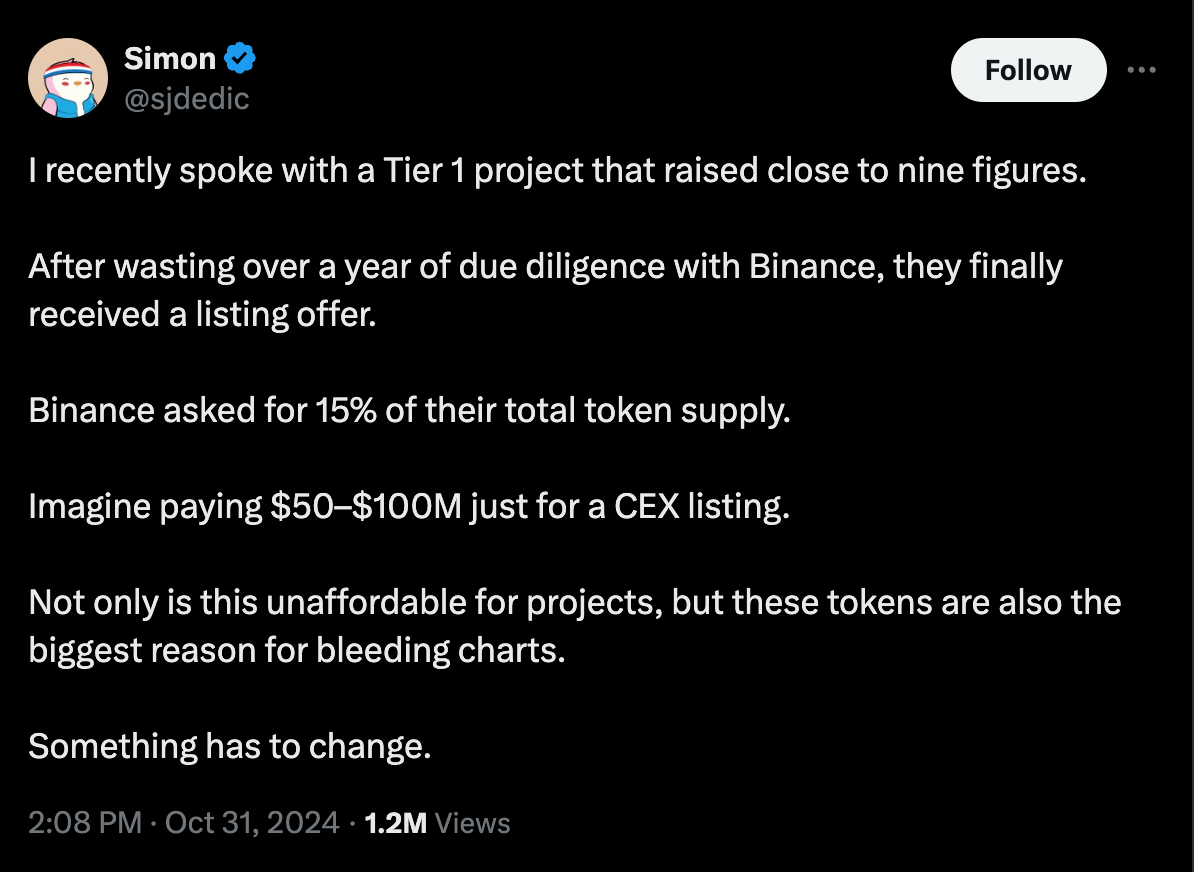Image resolution: width=1194 pixels, height=872 pixels.
Task: Open @sjdedic's profile via the handle
Action: 186,99
